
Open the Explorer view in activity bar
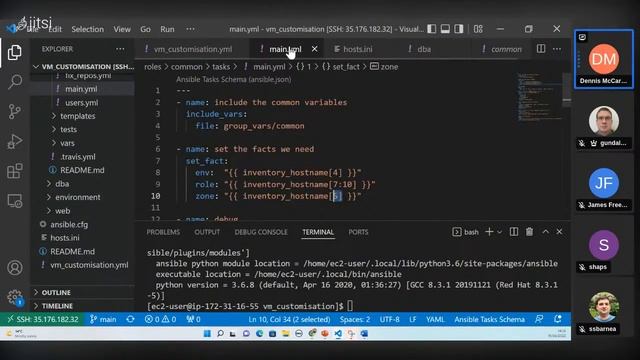[x=15, y=53]
